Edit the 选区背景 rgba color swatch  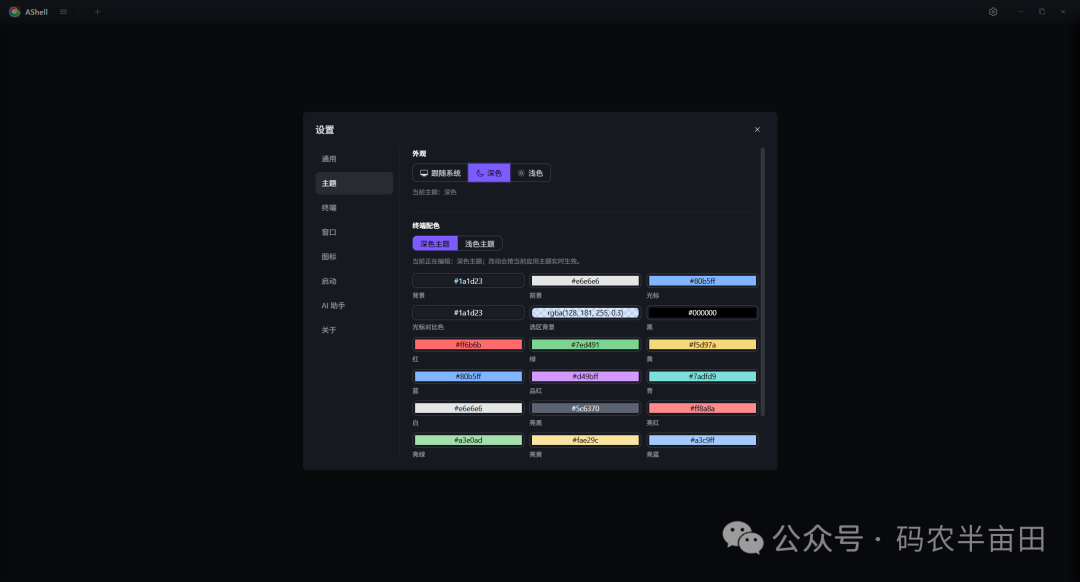pyautogui.click(x=585, y=313)
